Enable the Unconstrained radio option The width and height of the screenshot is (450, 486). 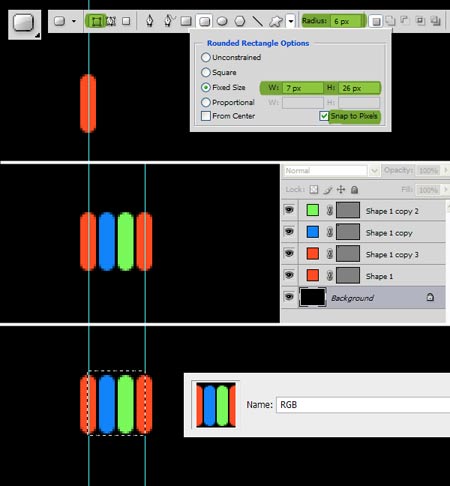coord(206,57)
